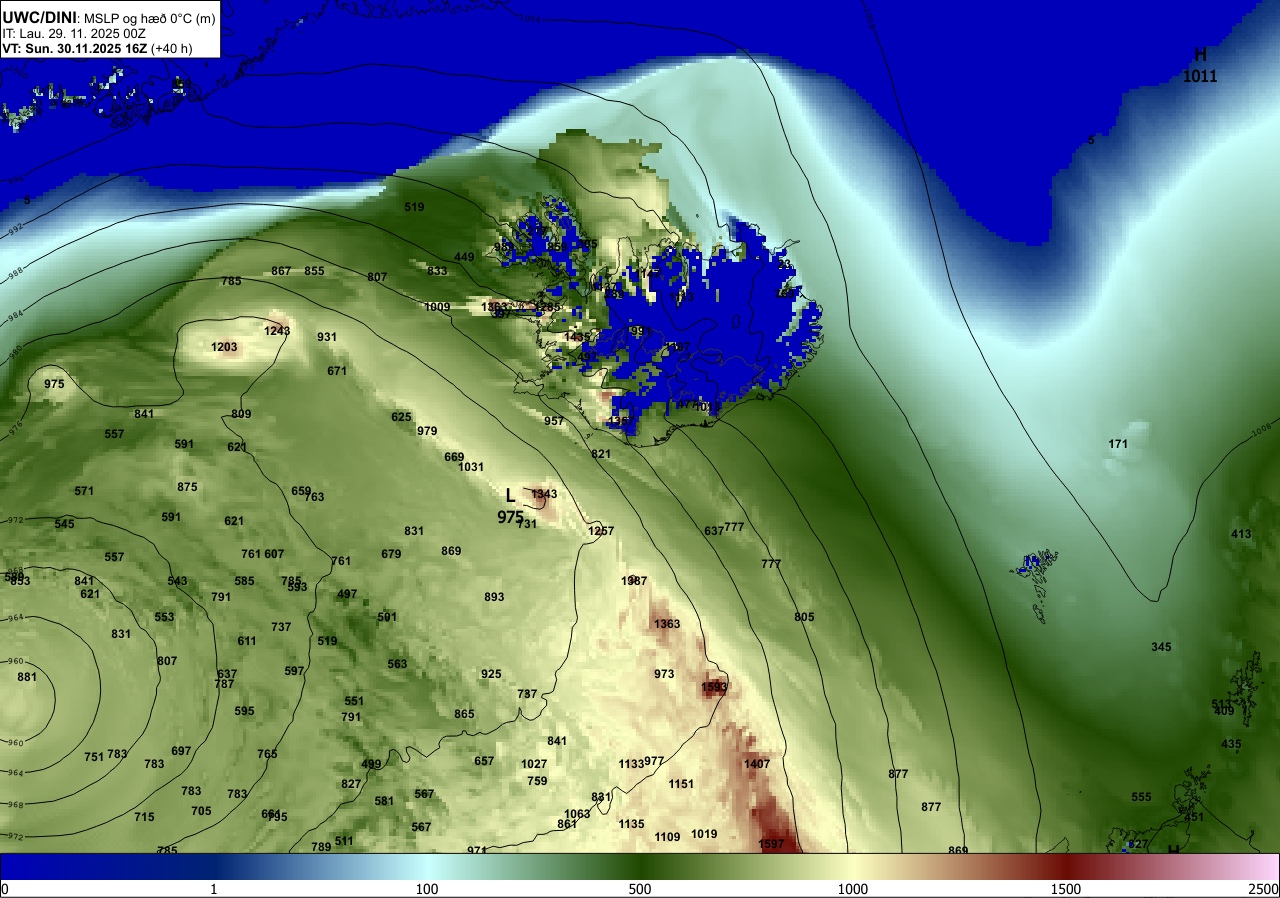The height and width of the screenshot is (898, 1280).
Task: Click the 925 height value
Action: point(491,674)
